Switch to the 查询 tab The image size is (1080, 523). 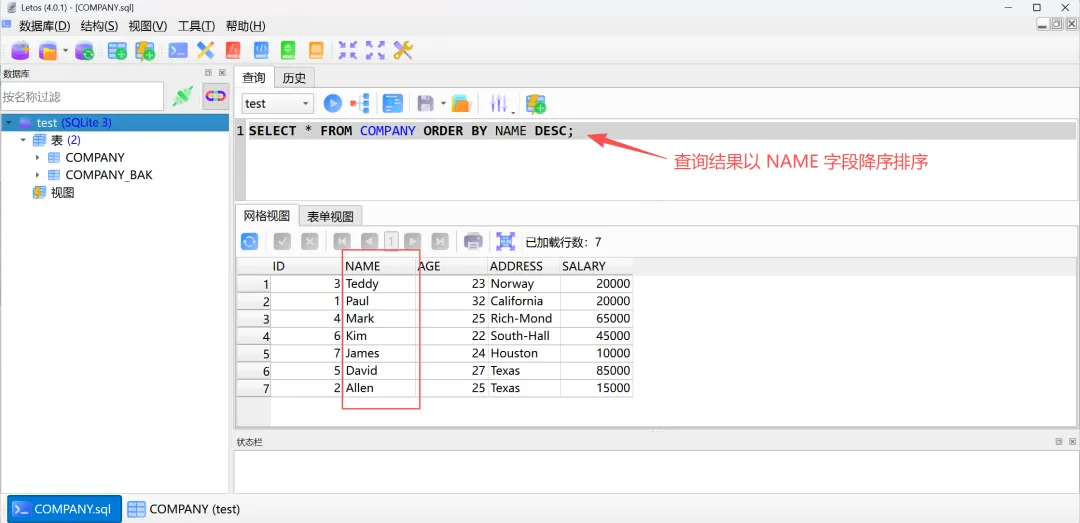coord(254,78)
